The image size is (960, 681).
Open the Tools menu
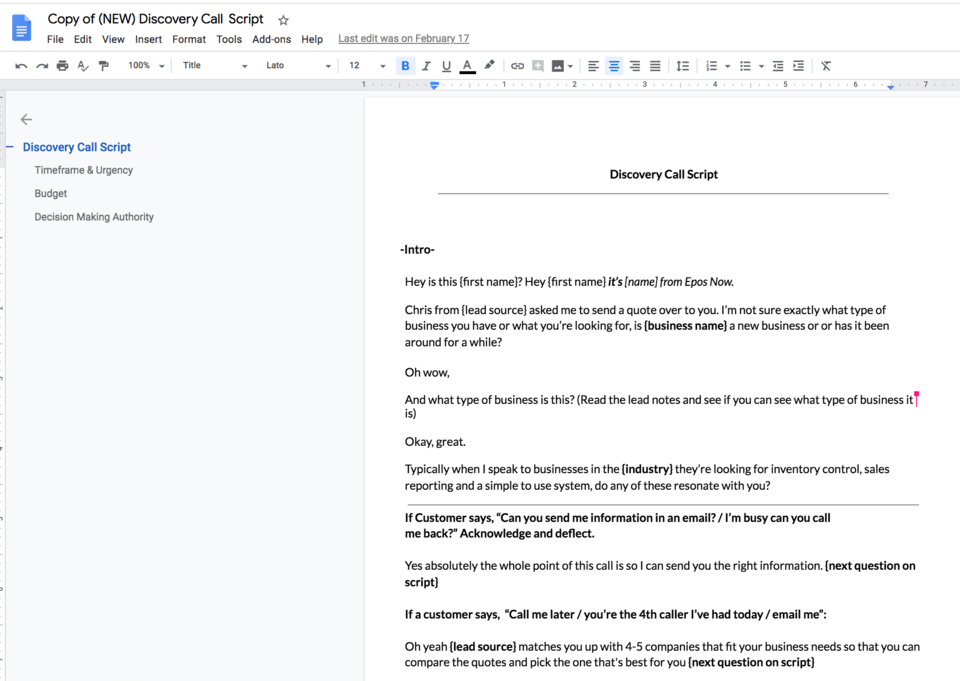coord(229,39)
